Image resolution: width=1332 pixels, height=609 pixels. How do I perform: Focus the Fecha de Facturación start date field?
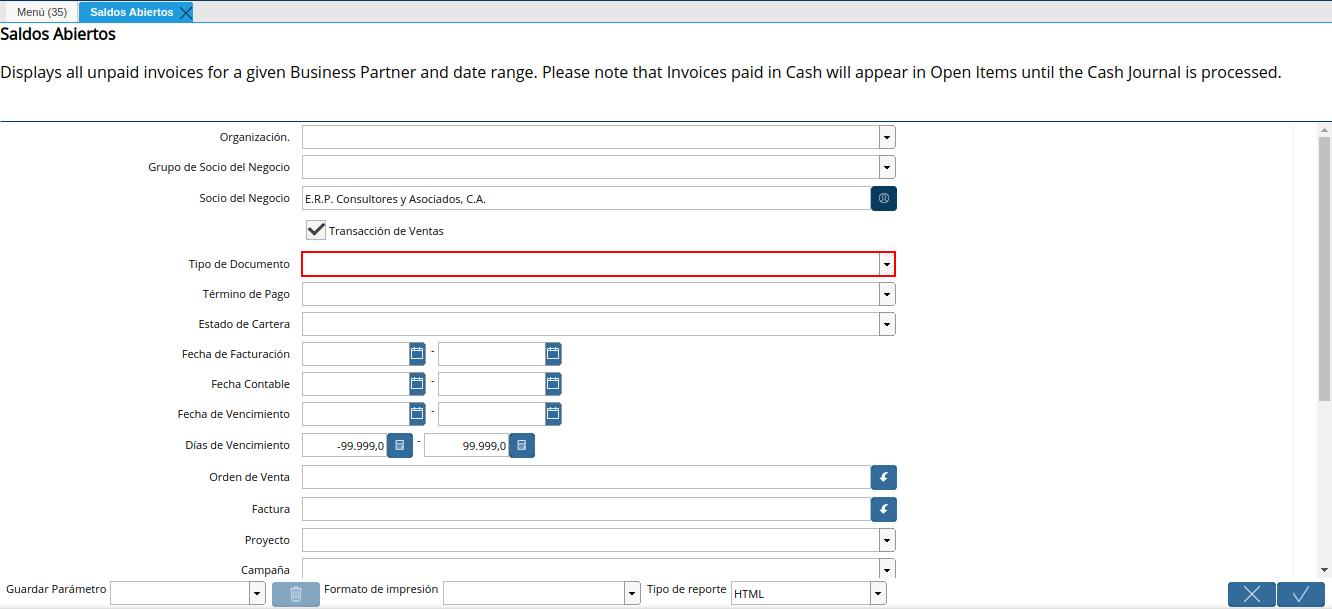355,354
